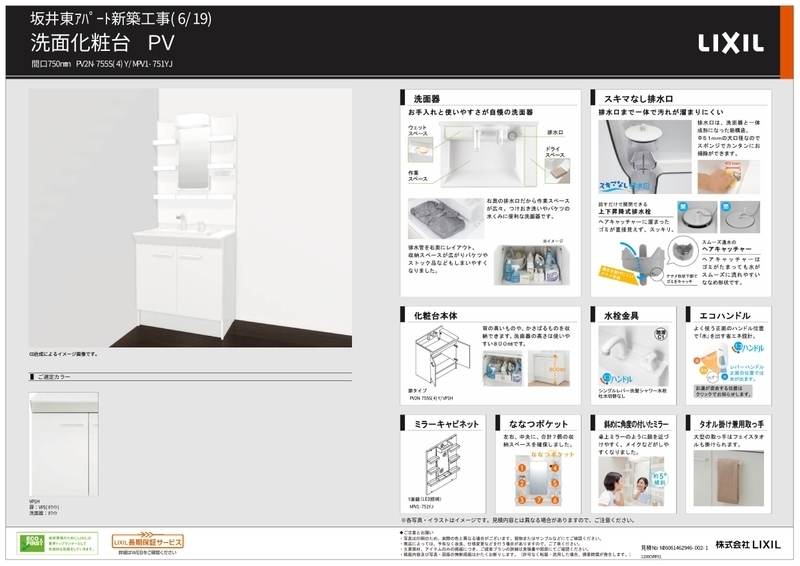The height and width of the screenshot is (566, 800).
Task: Select the title 洗面化粧台 PV
Action: pos(102,43)
